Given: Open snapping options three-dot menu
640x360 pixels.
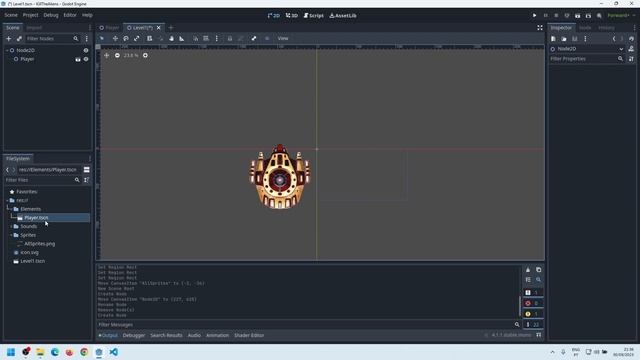Looking at the screenshot, I should click(217, 38).
